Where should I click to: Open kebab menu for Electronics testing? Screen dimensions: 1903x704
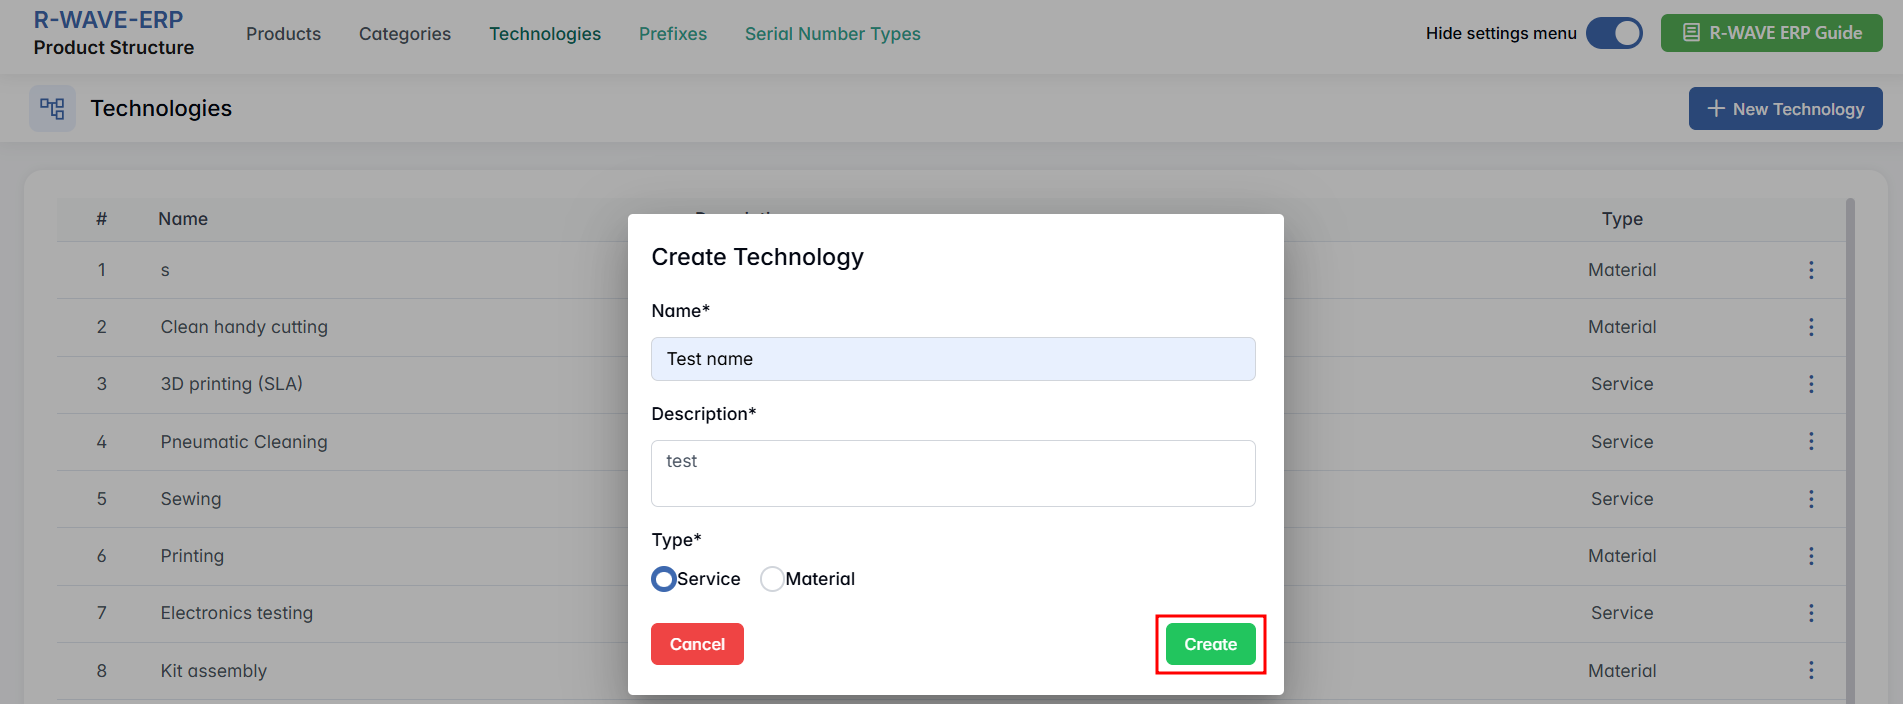1810,613
